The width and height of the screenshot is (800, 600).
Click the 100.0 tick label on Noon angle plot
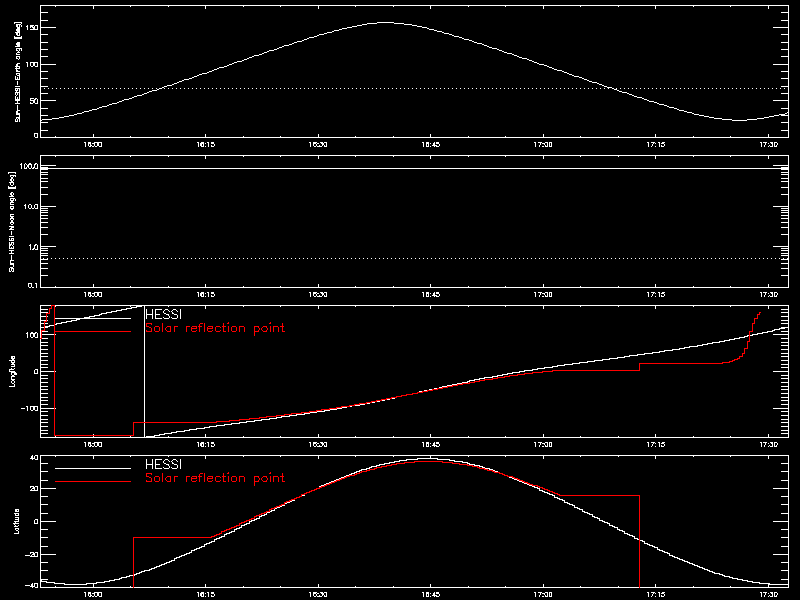point(29,166)
